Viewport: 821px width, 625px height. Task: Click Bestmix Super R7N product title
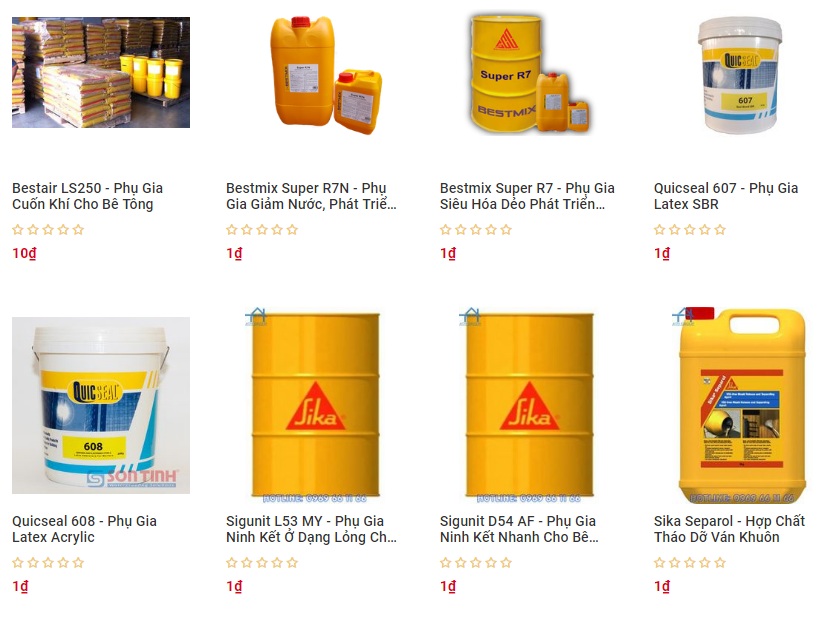[x=311, y=196]
